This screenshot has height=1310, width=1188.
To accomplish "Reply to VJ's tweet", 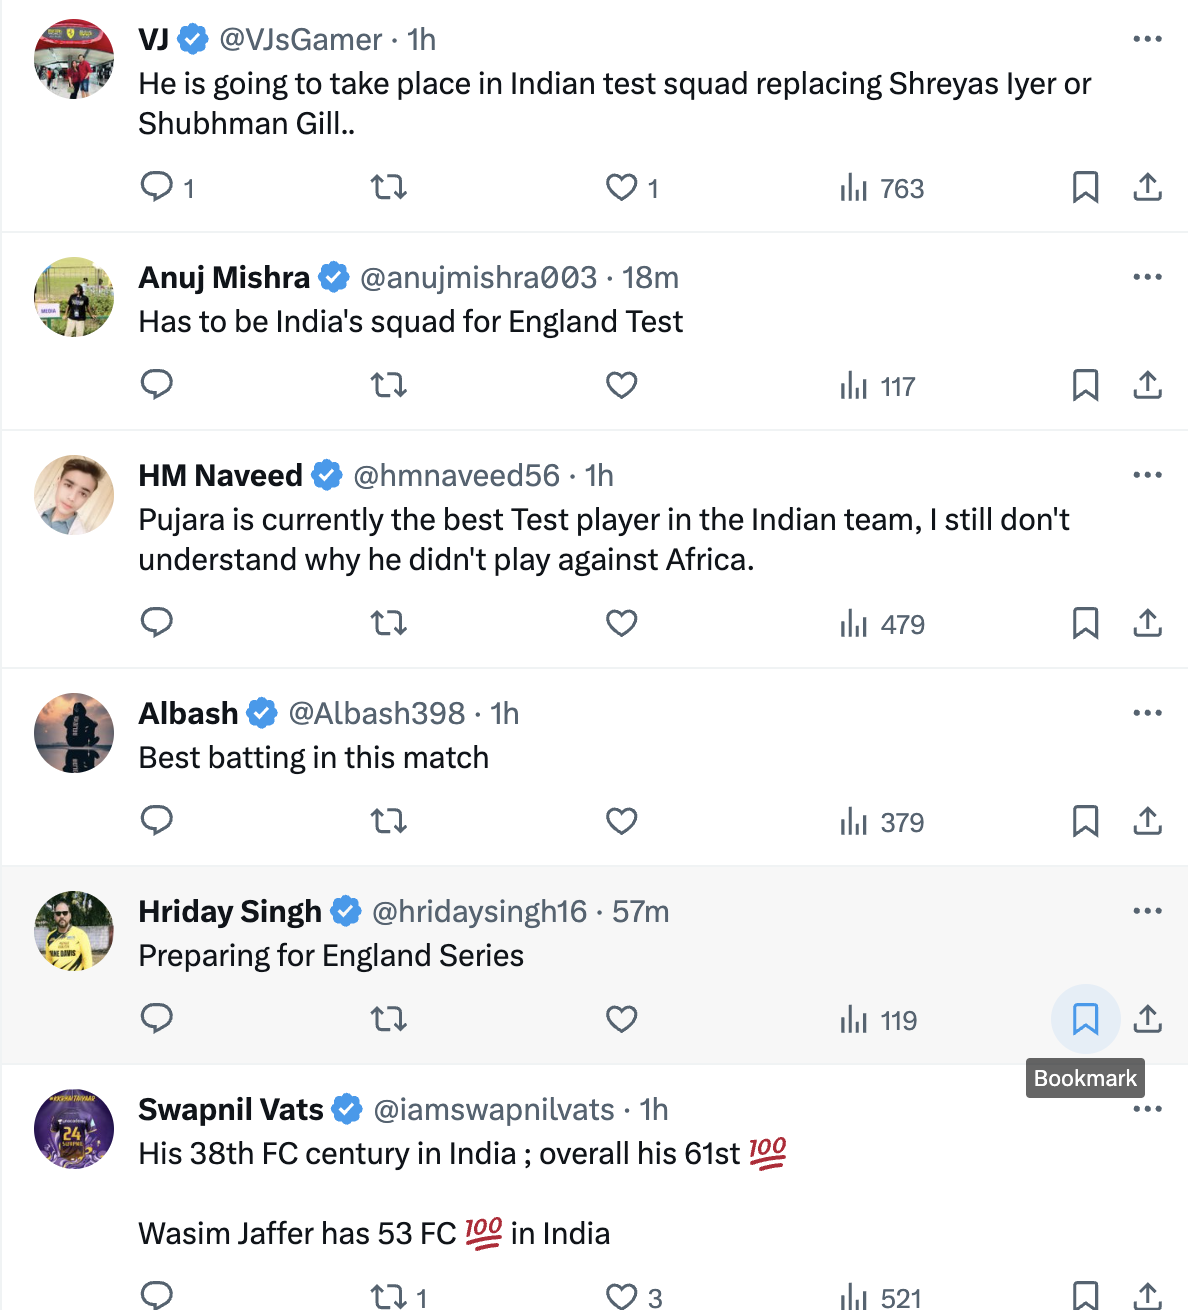I will click(x=157, y=187).
